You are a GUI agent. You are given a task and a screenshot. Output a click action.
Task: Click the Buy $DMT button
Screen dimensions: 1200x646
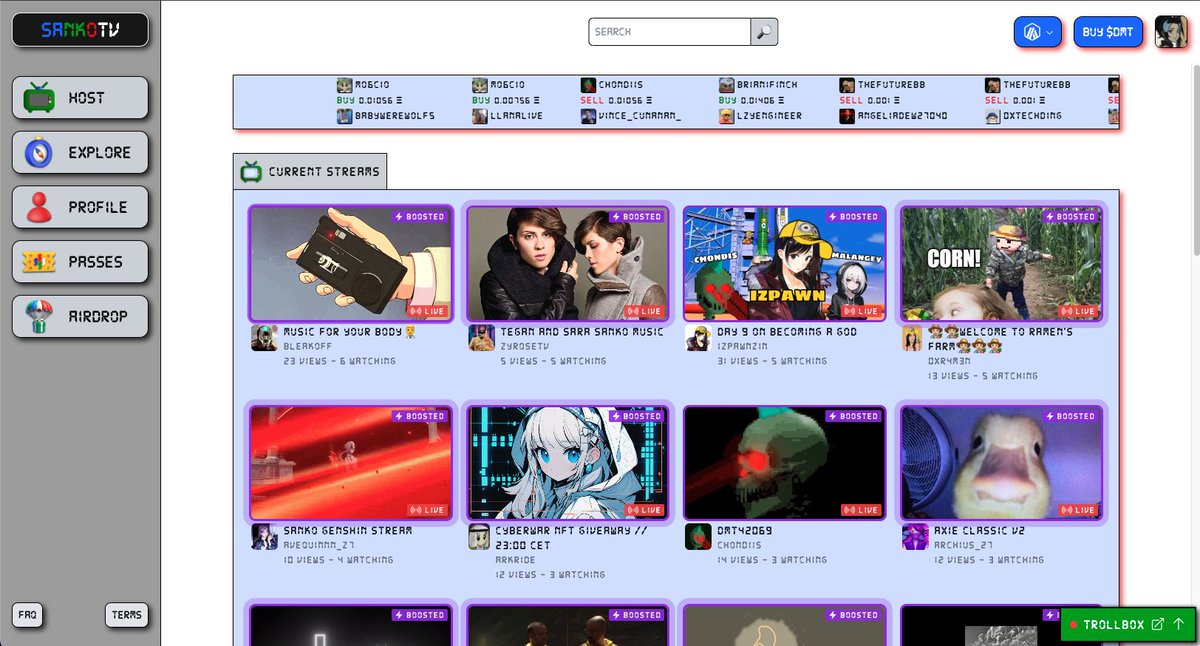(1108, 32)
